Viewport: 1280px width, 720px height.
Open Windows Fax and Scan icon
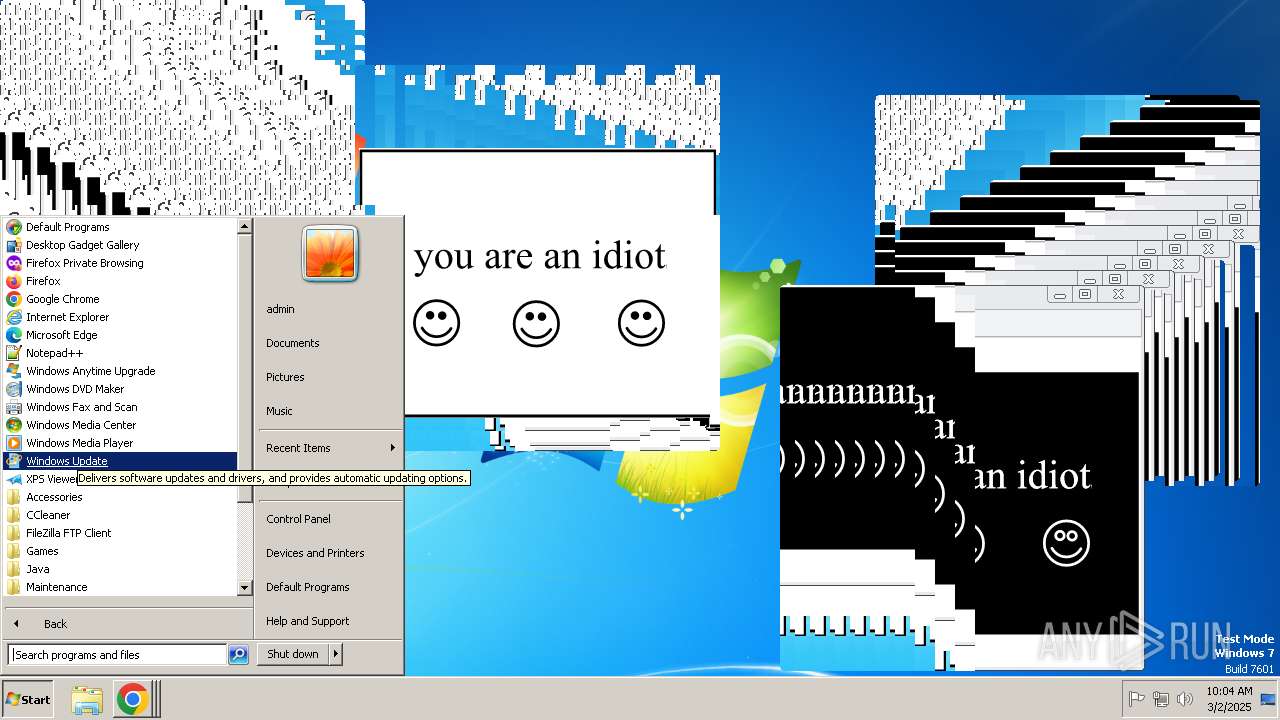(14, 407)
